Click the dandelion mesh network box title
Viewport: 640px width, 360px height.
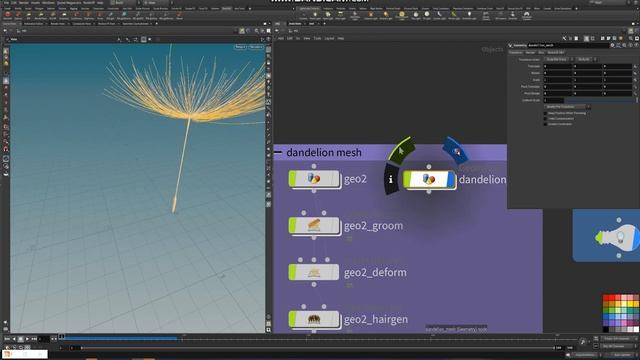(324, 152)
